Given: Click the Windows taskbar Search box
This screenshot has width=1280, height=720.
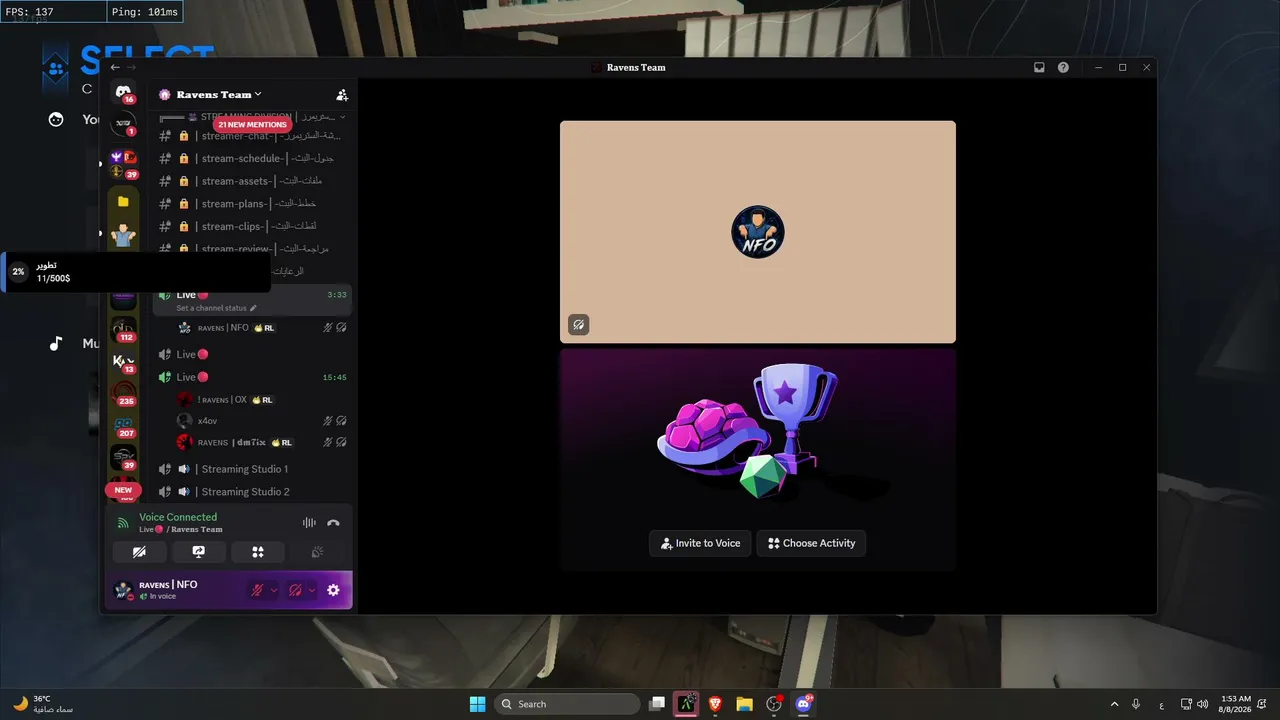Looking at the screenshot, I should point(567,704).
